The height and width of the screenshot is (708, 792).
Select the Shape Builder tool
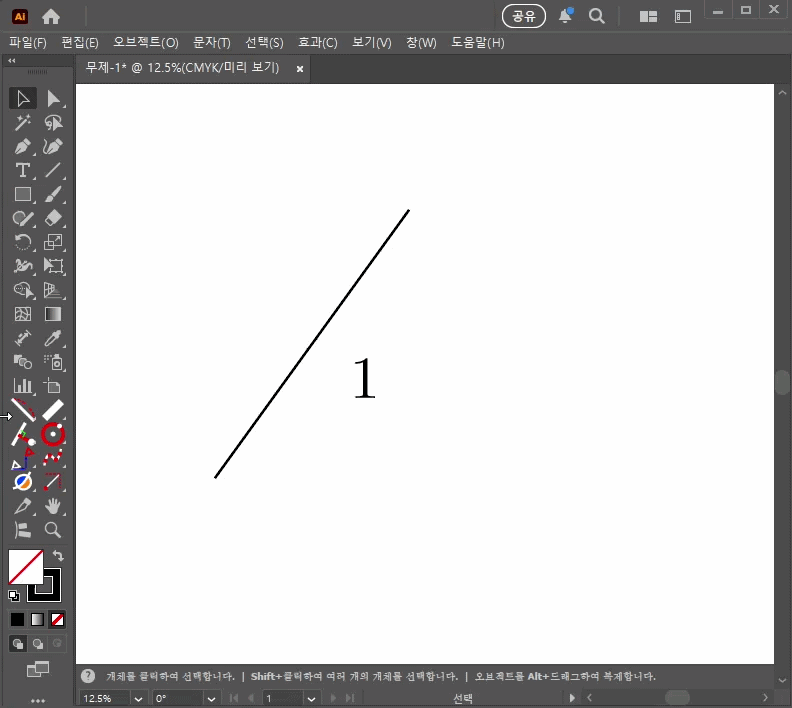pyautogui.click(x=23, y=290)
